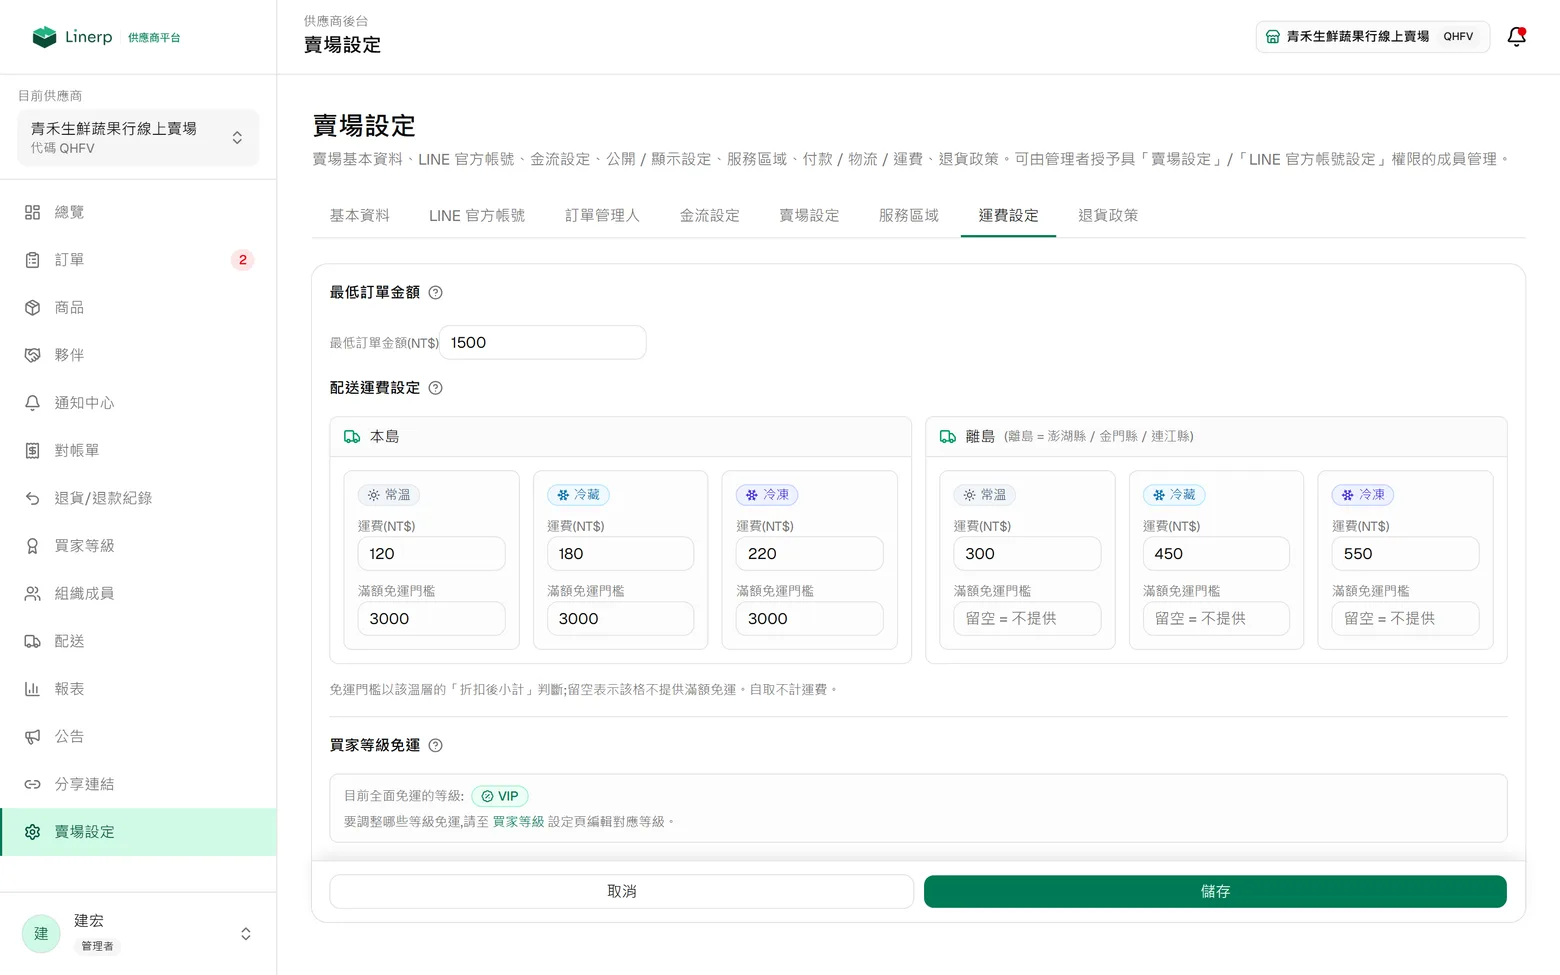1560x975 pixels.
Task: Click the 退貨/退款紀錄 undo icon
Action: [x=32, y=498]
